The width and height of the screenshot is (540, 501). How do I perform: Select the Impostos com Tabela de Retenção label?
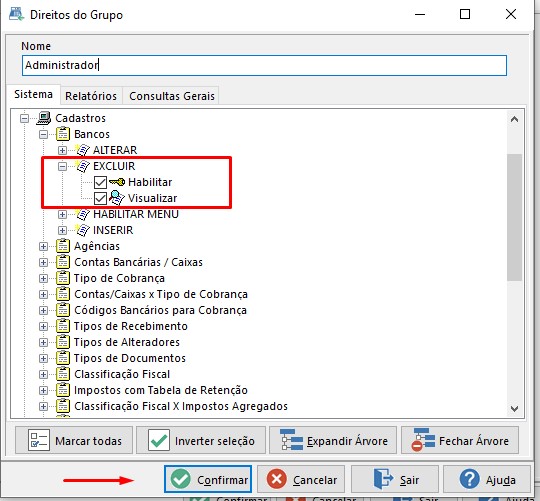(x=161, y=390)
